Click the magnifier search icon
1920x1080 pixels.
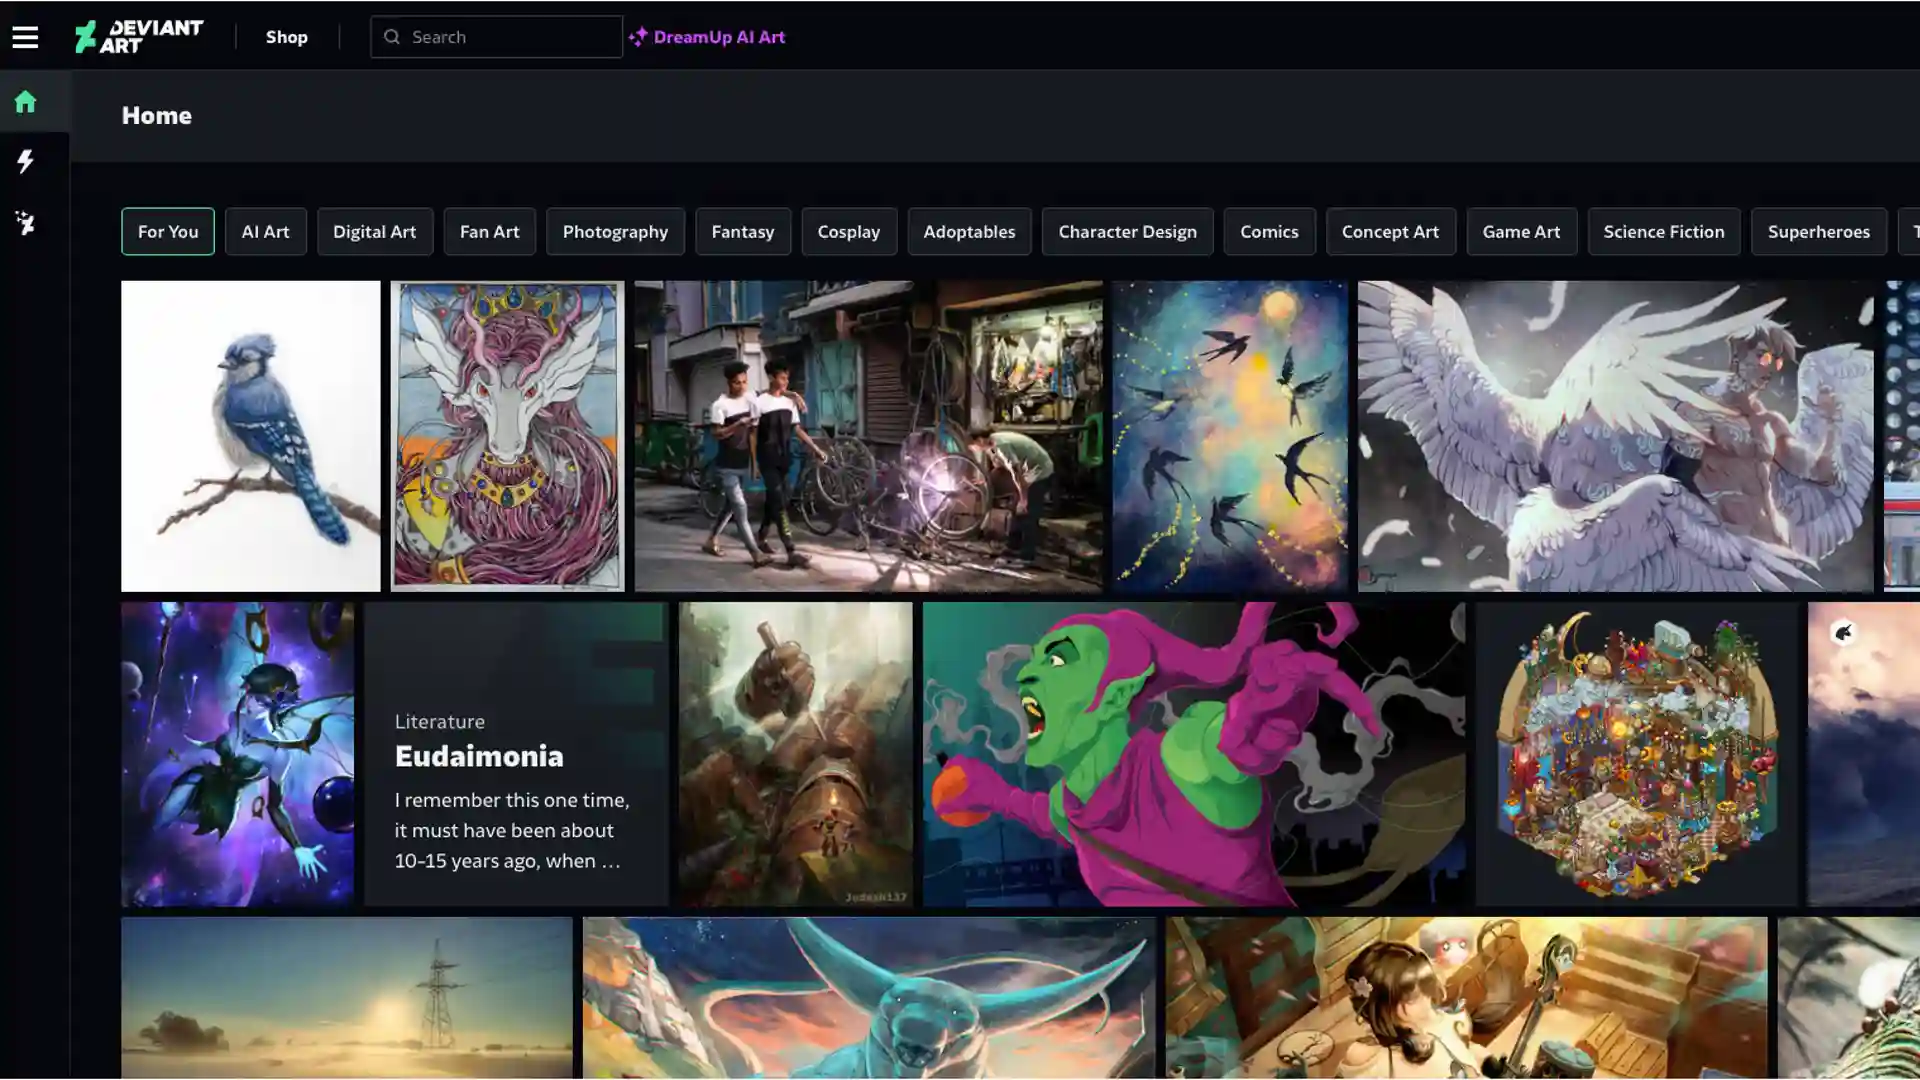392,37
